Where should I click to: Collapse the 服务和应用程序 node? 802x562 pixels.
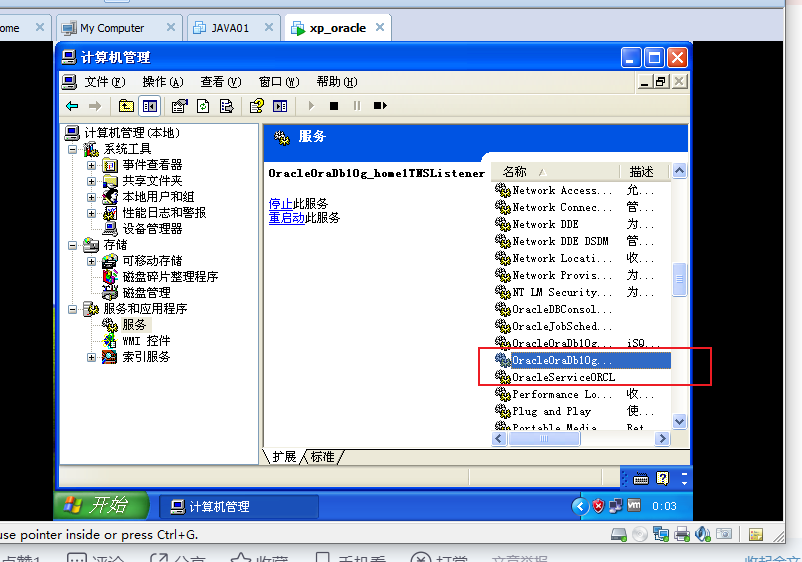coord(73,309)
